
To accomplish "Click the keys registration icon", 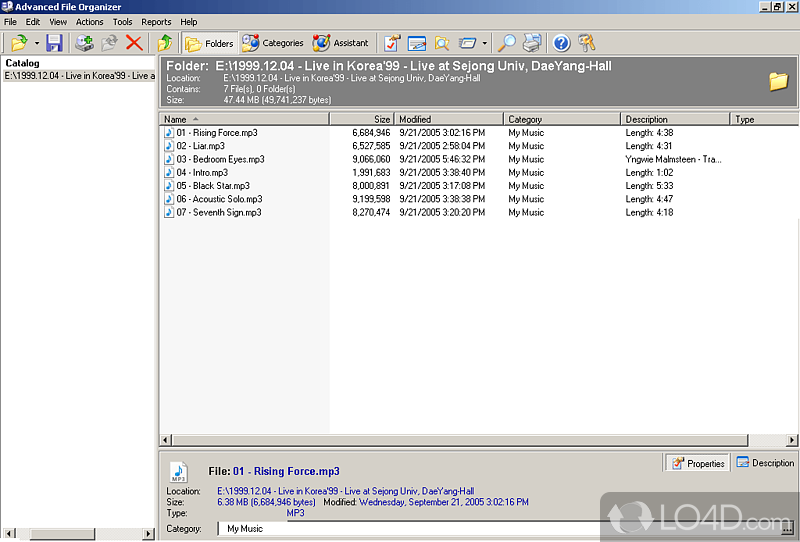I will tap(587, 43).
